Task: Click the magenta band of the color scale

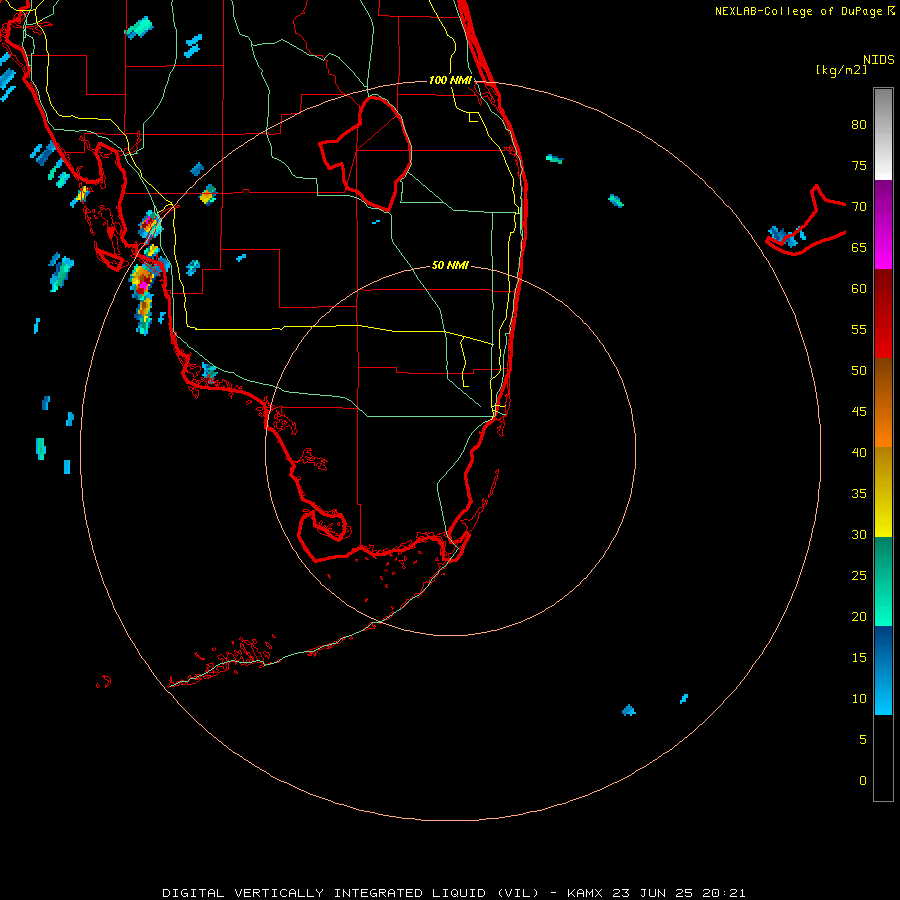Action: pyautogui.click(x=883, y=224)
